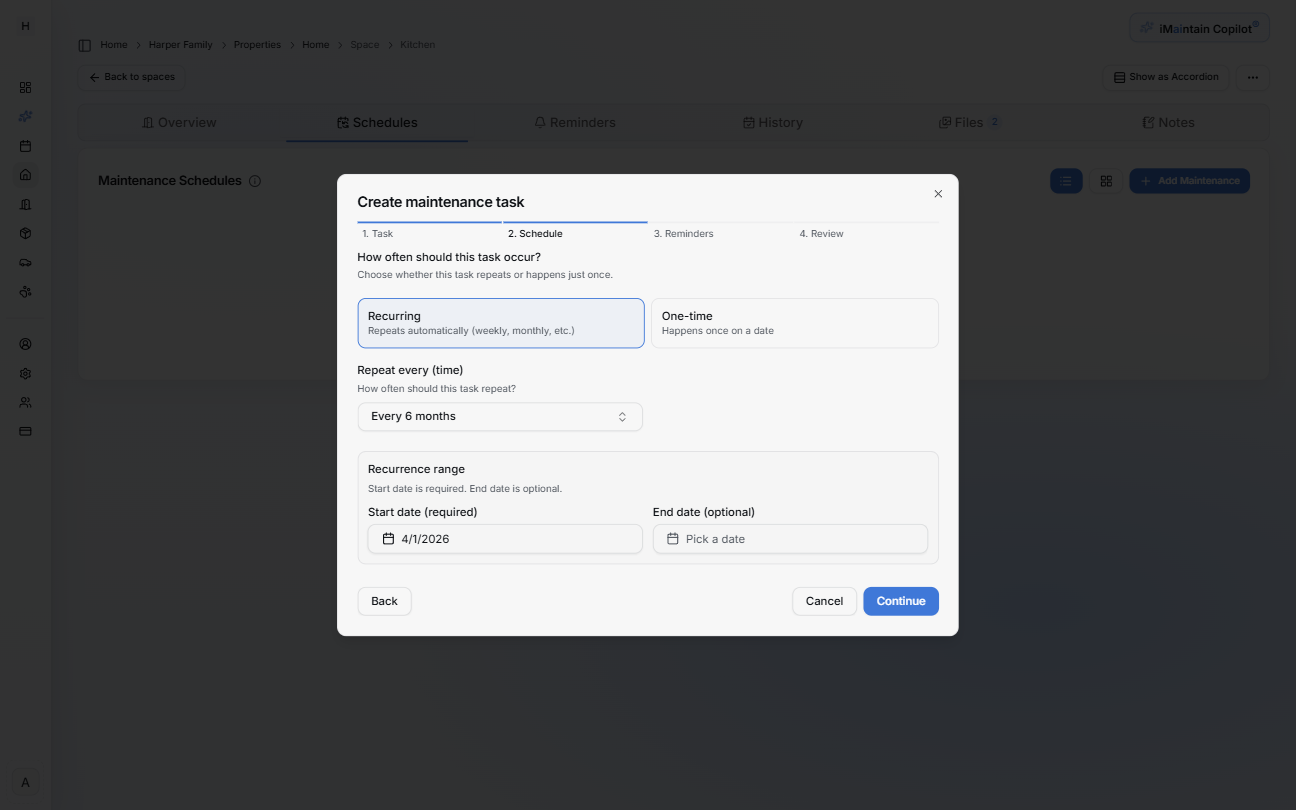
Task: Select the package/inventory icon in sidebar
Action: pyautogui.click(x=25, y=233)
